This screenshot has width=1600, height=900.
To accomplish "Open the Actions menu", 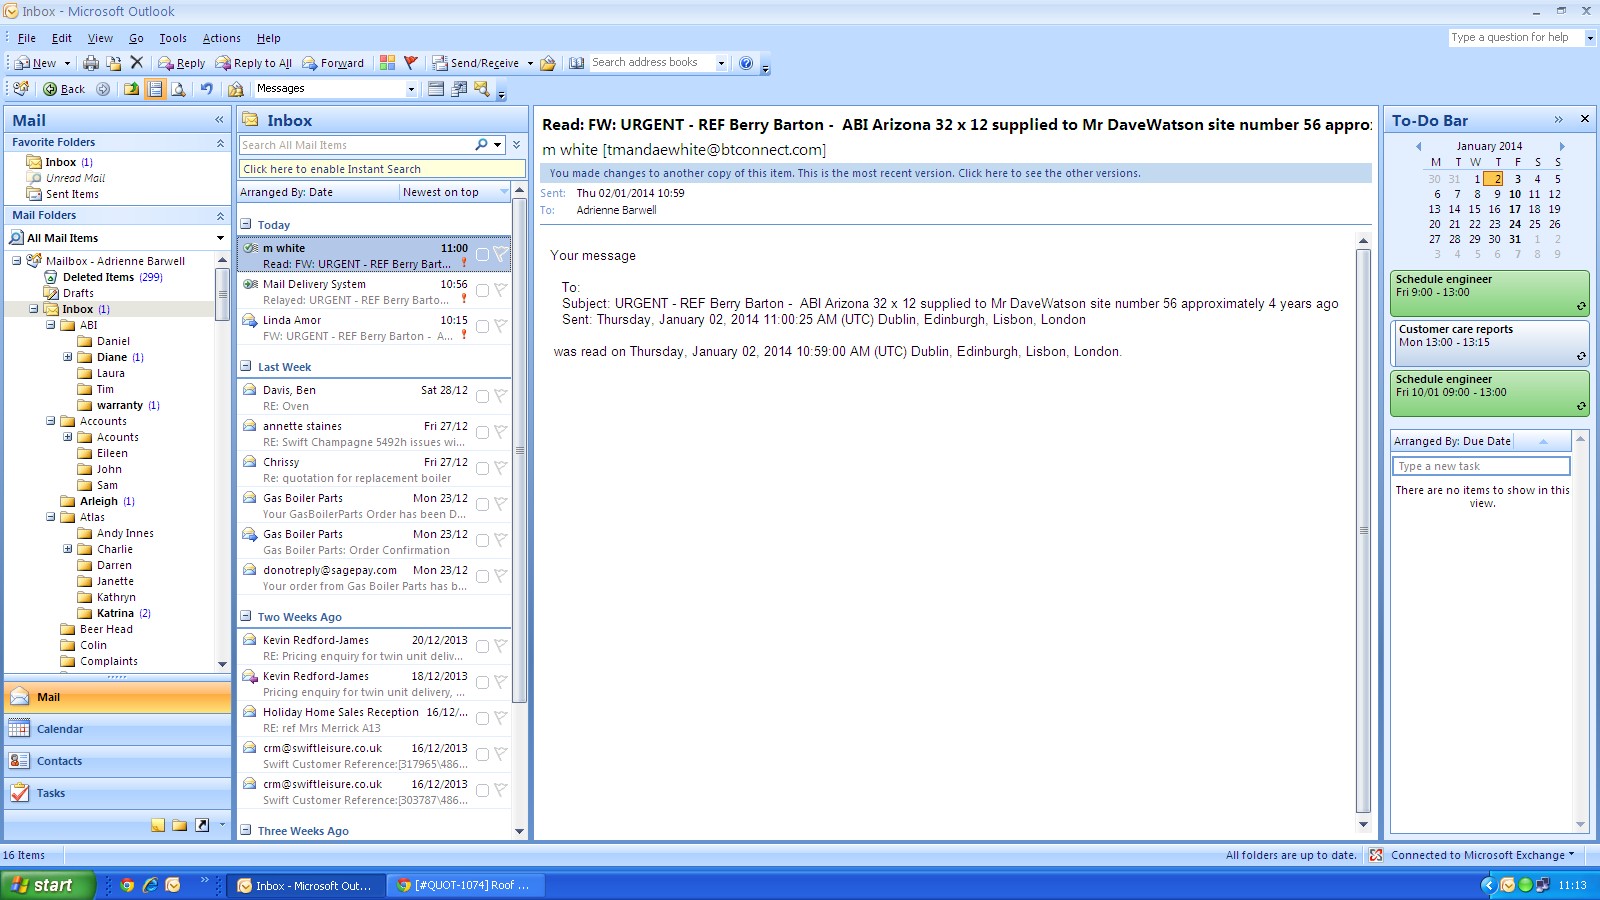I will 221,38.
